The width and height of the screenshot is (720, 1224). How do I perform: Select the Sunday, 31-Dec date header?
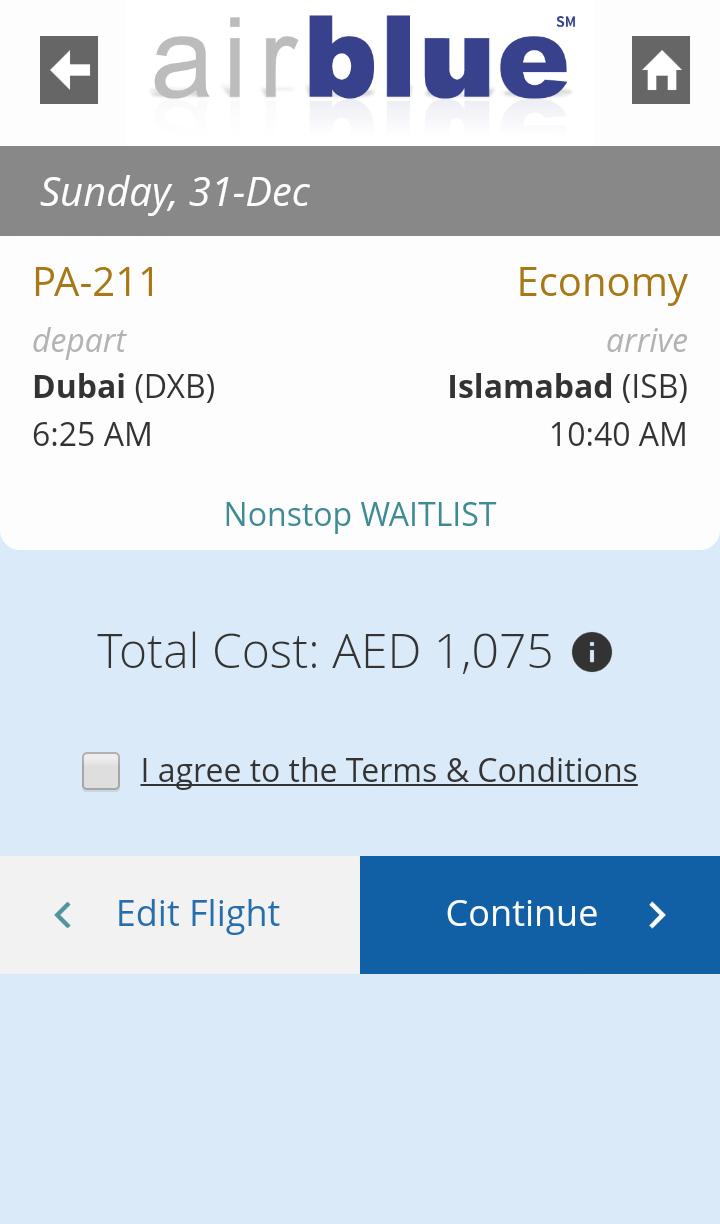[175, 191]
